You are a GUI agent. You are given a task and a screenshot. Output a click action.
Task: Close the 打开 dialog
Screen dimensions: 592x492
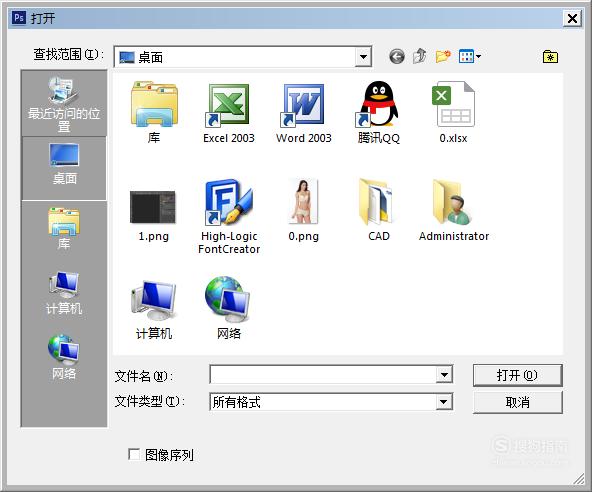tap(572, 18)
